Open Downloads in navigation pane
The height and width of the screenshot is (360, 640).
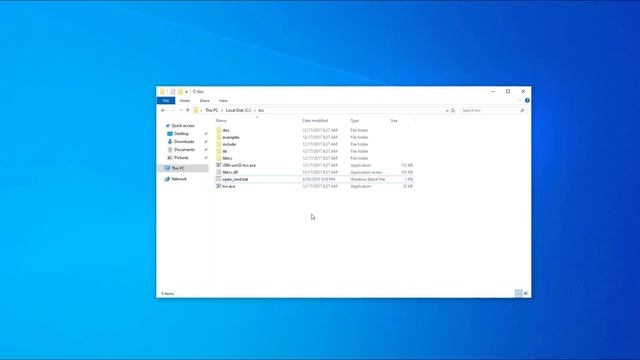184,142
